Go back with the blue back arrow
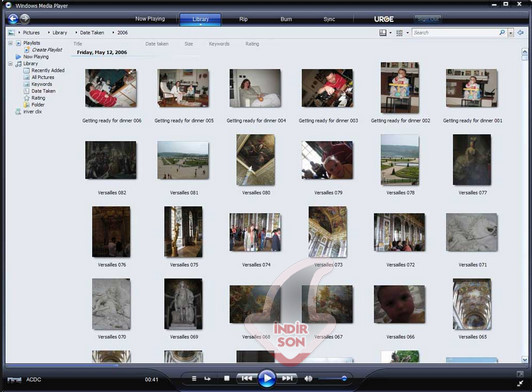The width and height of the screenshot is (532, 392). [x=13, y=18]
